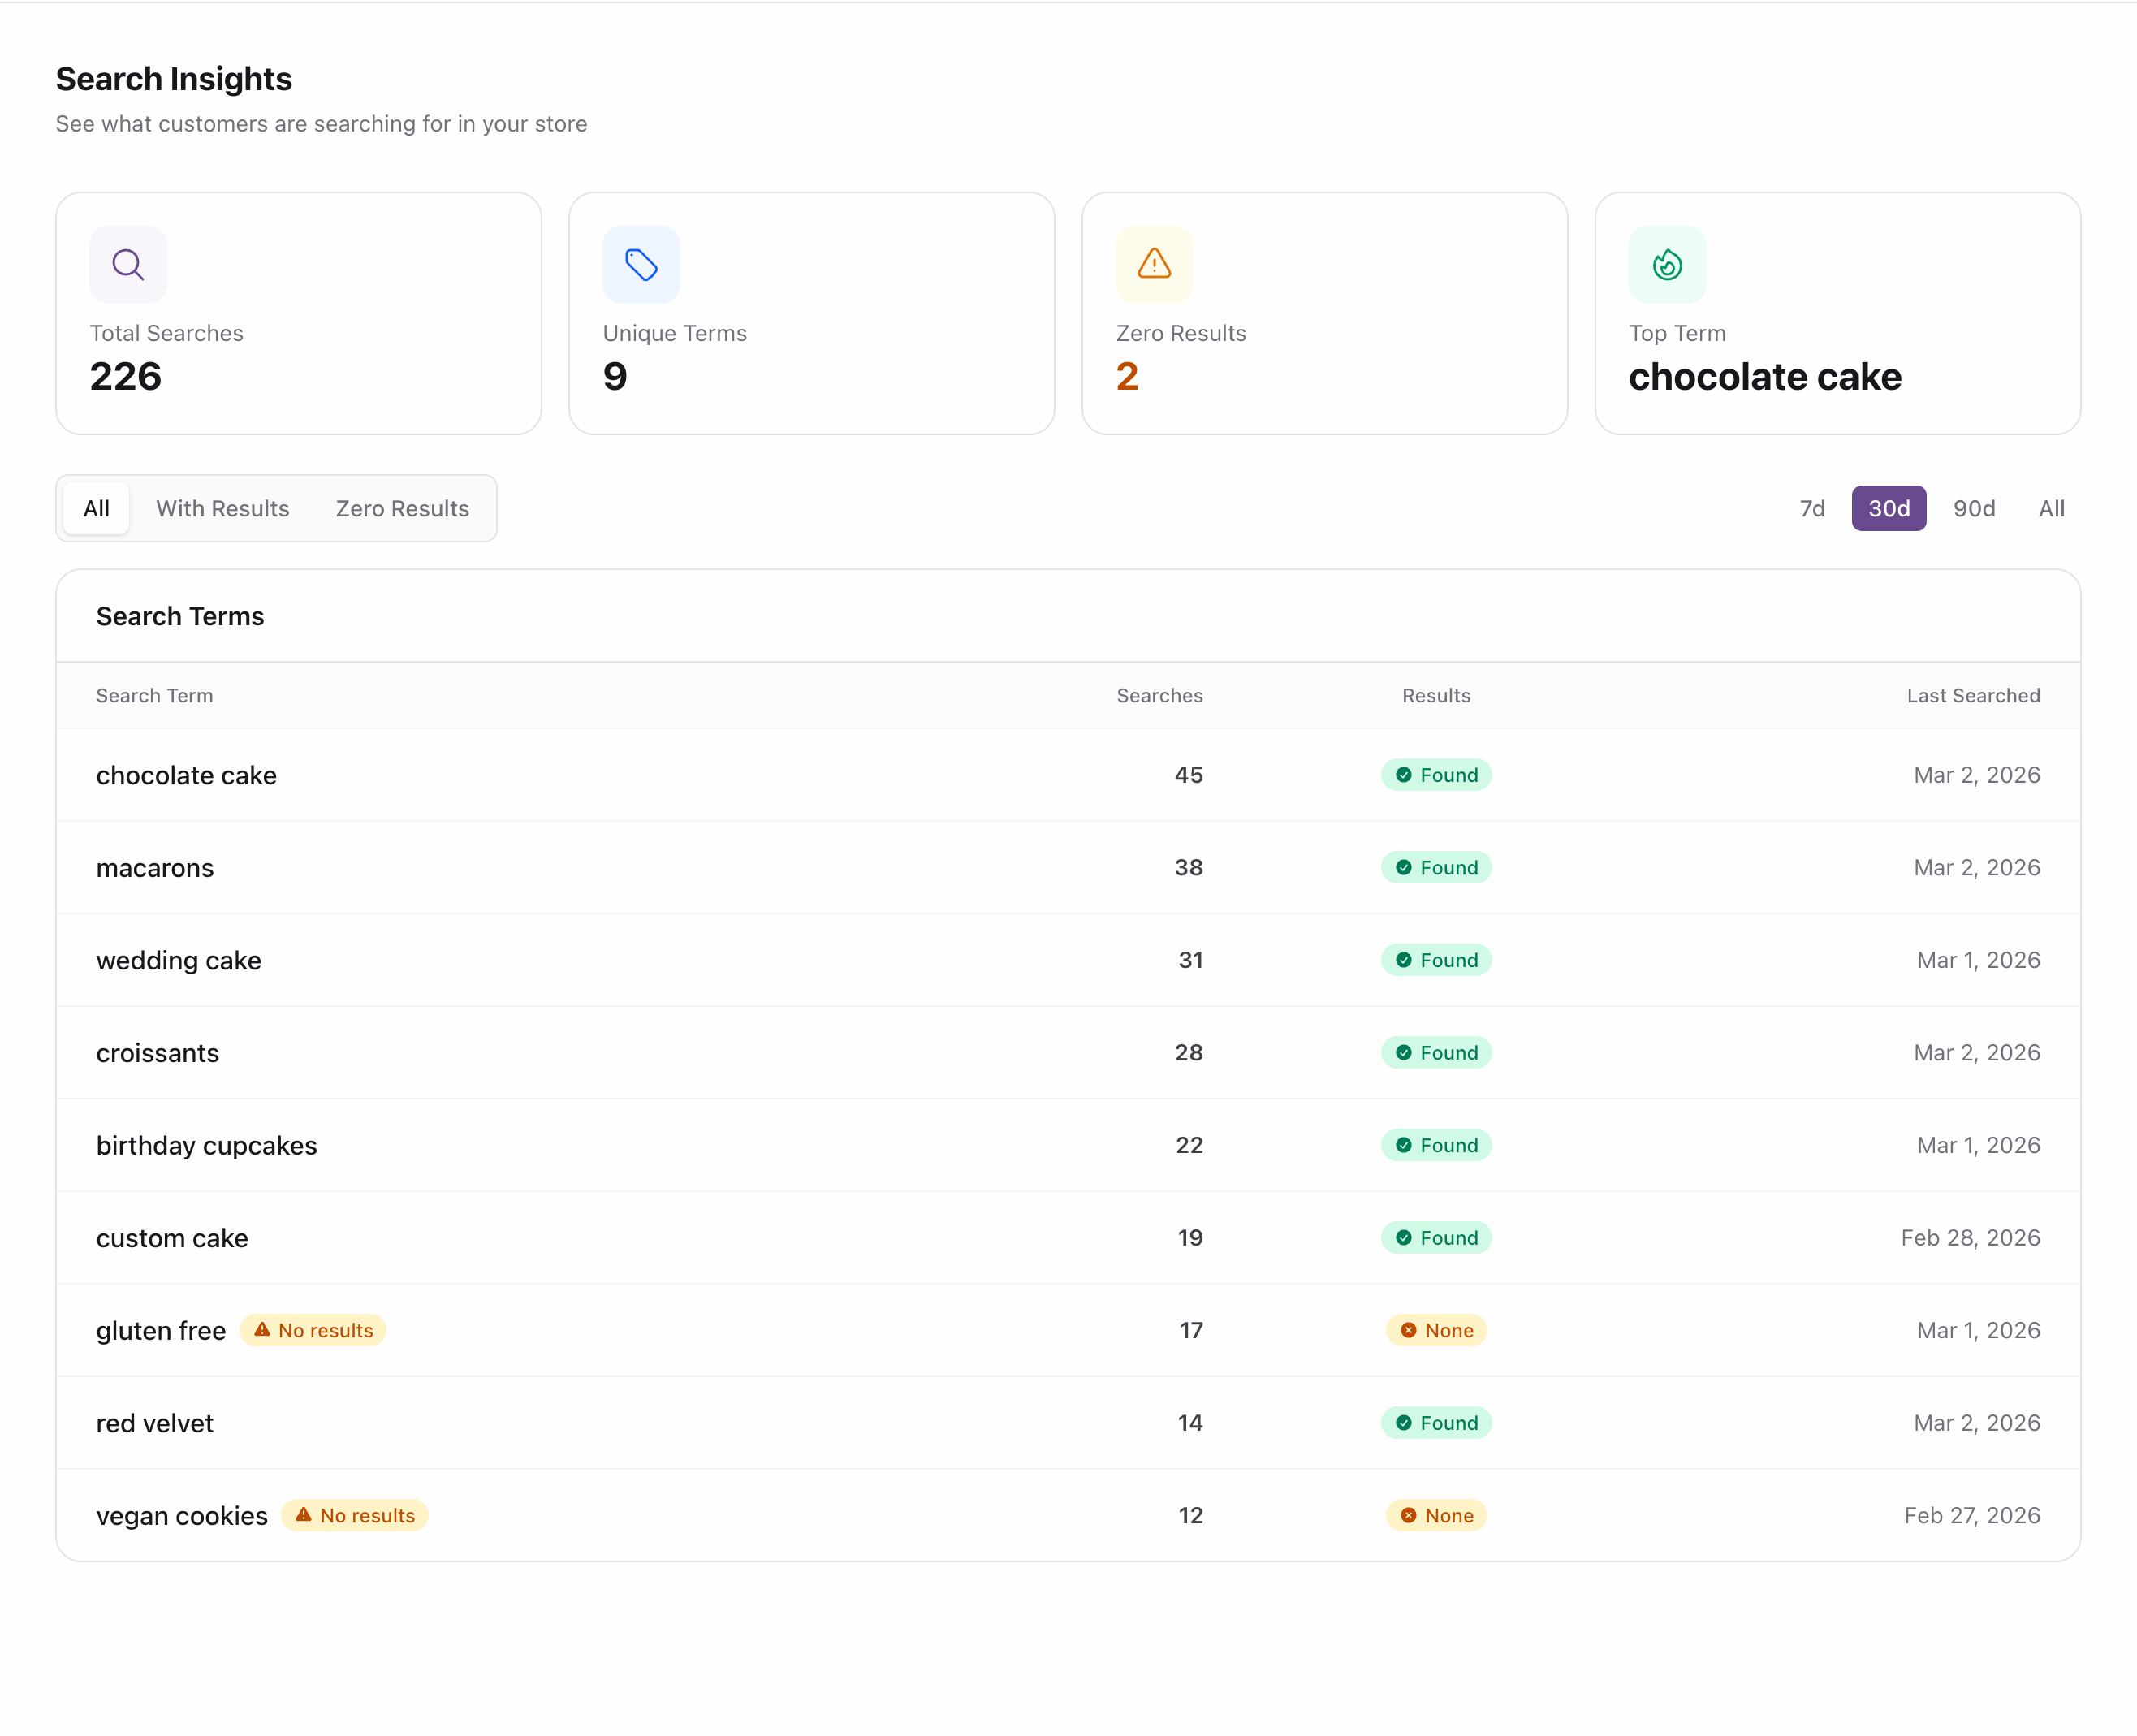Click the orange cross icon on vegan cookies None badge
This screenshot has height=1736, width=2137.
tap(1409, 1515)
